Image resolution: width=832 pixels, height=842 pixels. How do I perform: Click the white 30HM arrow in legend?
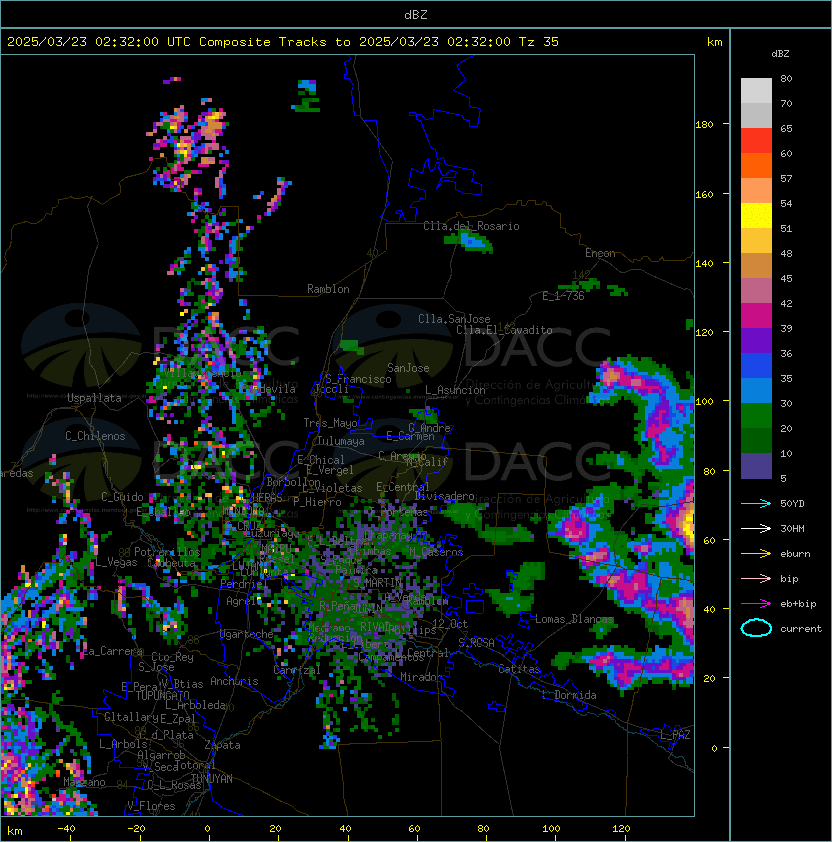756,528
